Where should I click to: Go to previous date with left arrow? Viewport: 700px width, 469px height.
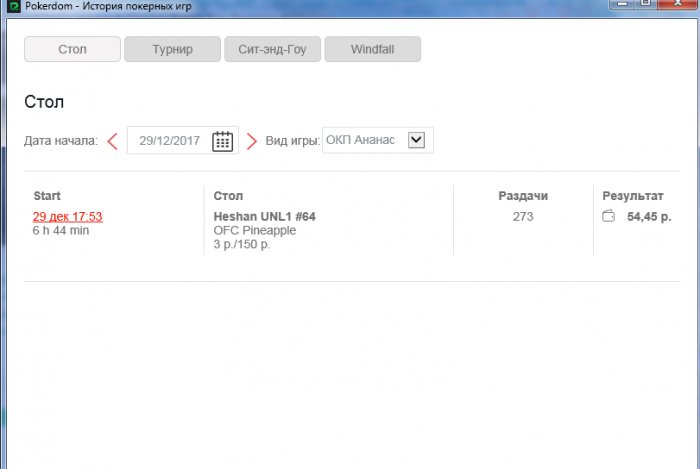(112, 141)
